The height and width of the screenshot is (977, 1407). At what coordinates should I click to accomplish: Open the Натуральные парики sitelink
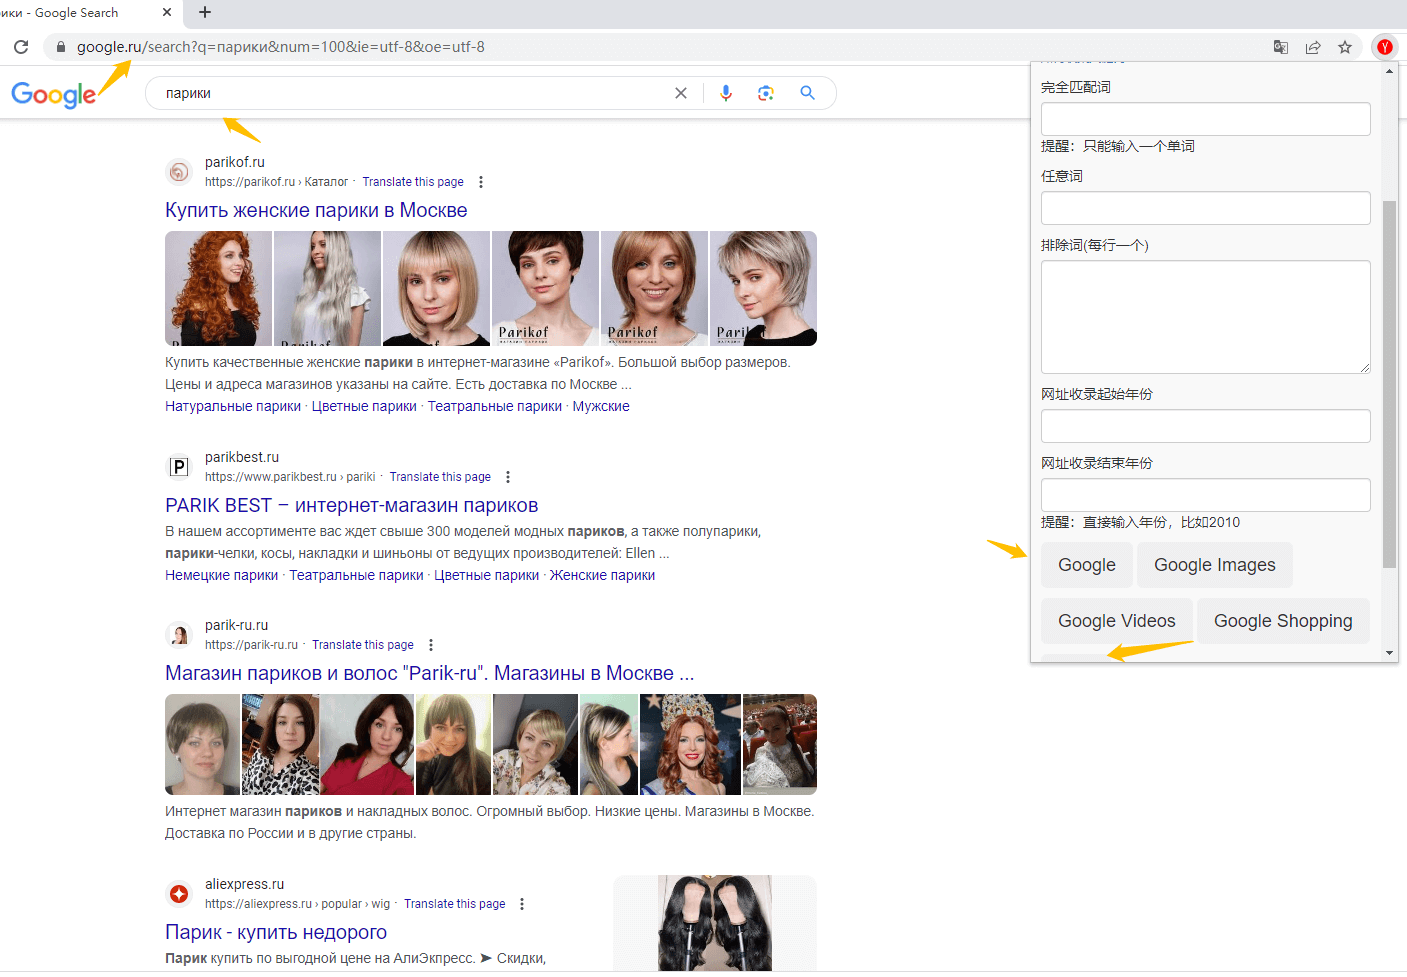233,406
